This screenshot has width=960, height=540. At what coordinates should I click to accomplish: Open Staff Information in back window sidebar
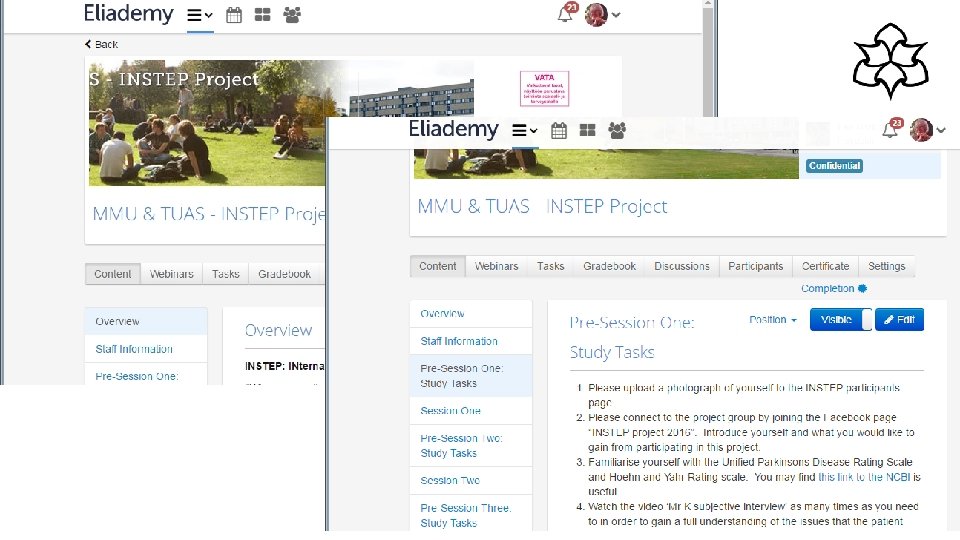click(x=146, y=349)
